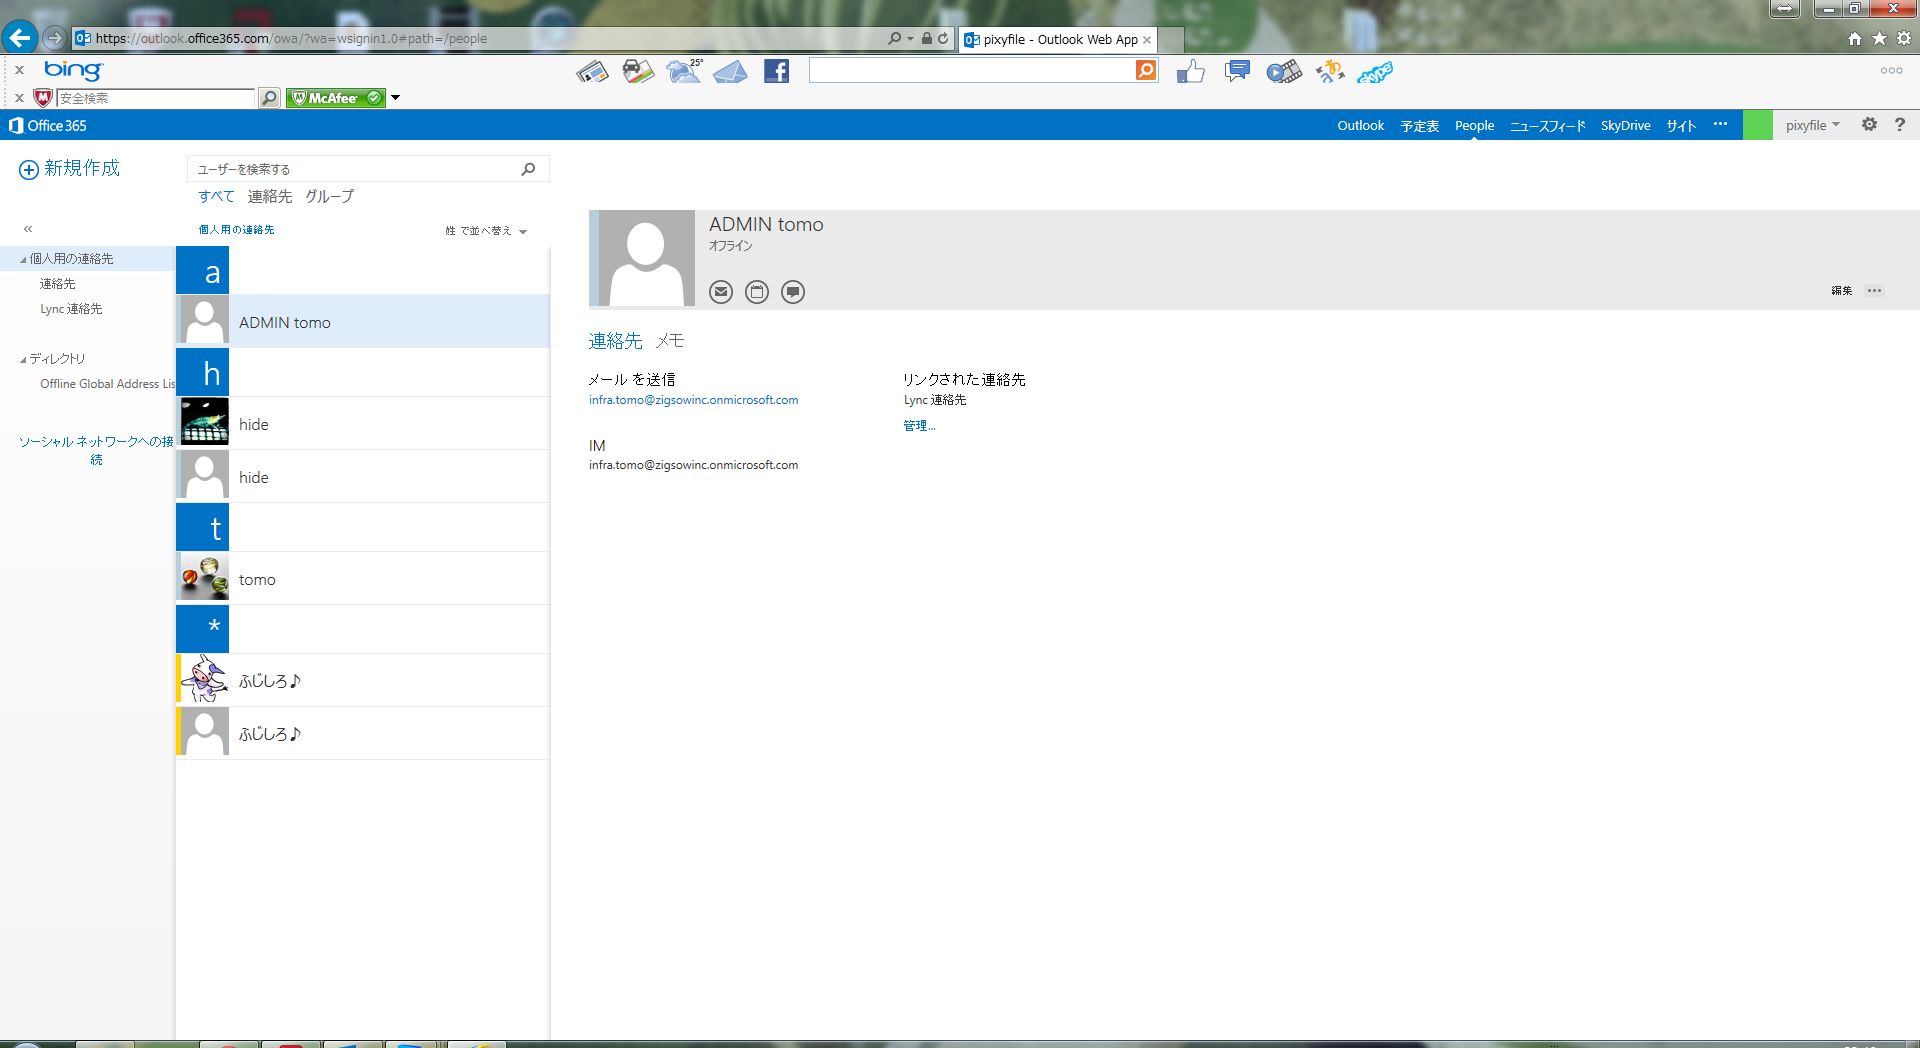This screenshot has height=1048, width=1920.
Task: Click the thumbs up icon in Bing toolbar
Action: pos(1190,71)
